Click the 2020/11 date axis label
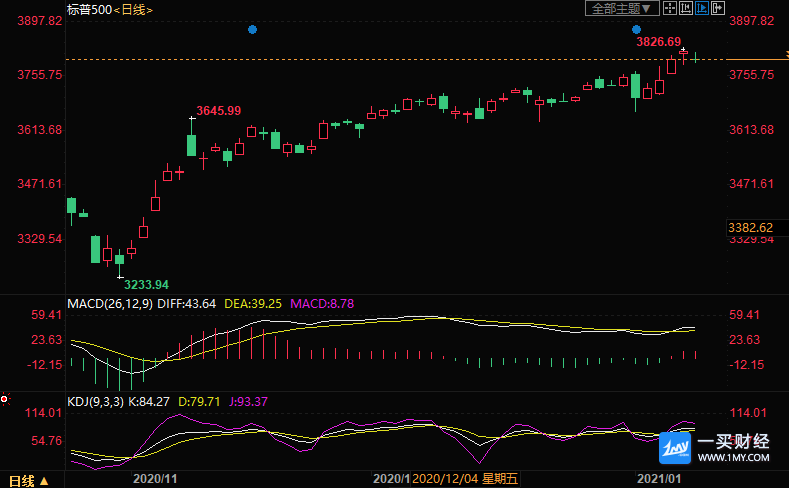Viewport: 789px width, 488px height. pos(155,478)
